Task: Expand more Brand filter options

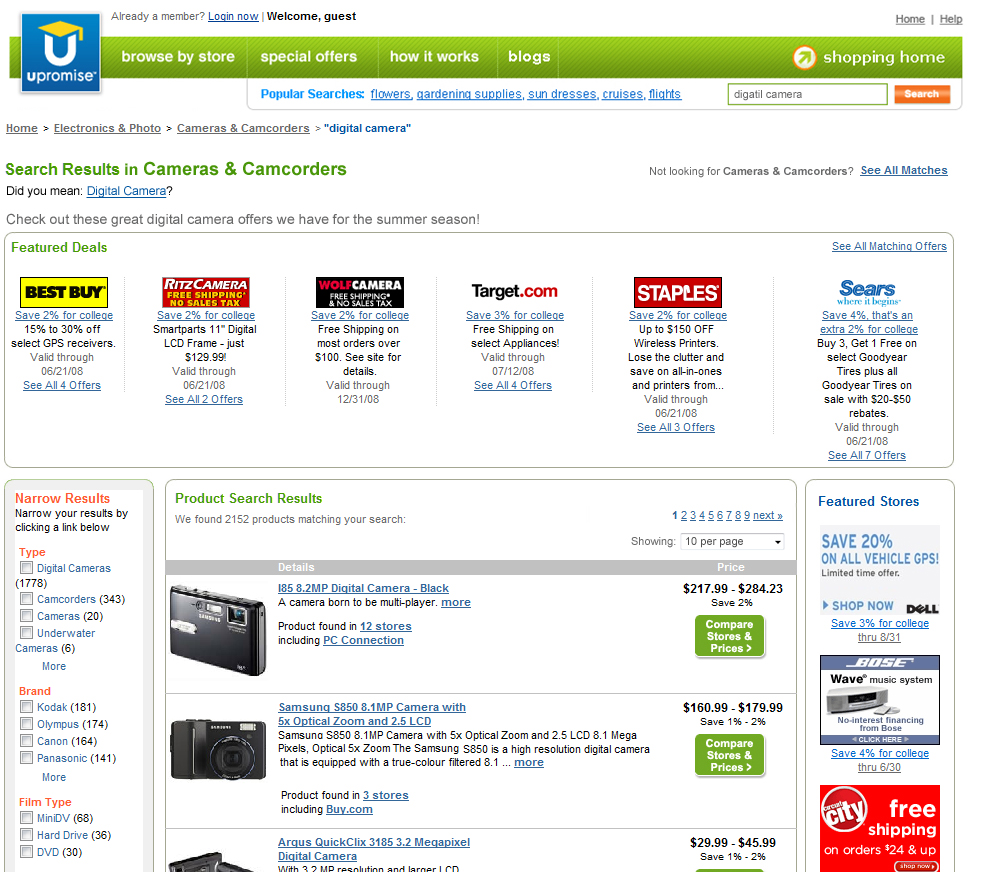Action: coord(54,777)
